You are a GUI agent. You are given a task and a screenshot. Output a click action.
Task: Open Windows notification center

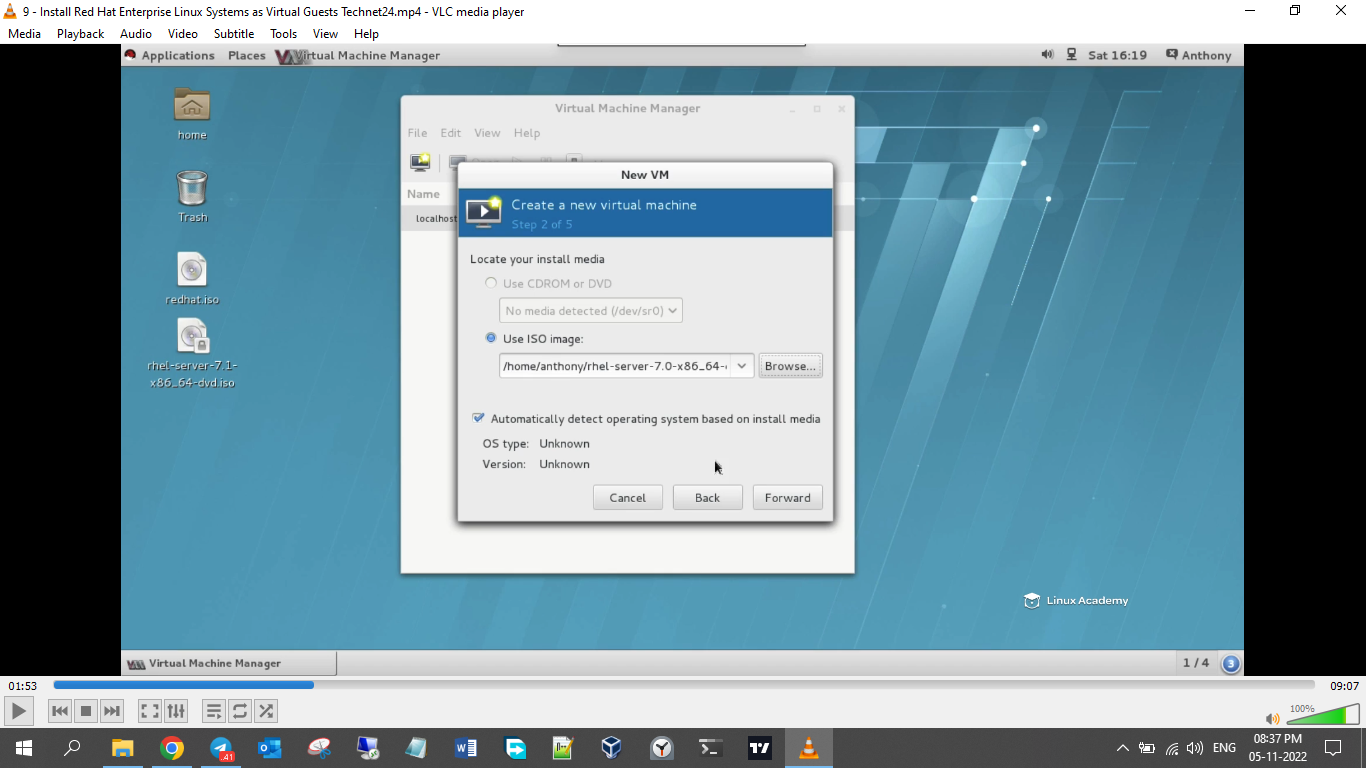click(x=1332, y=748)
